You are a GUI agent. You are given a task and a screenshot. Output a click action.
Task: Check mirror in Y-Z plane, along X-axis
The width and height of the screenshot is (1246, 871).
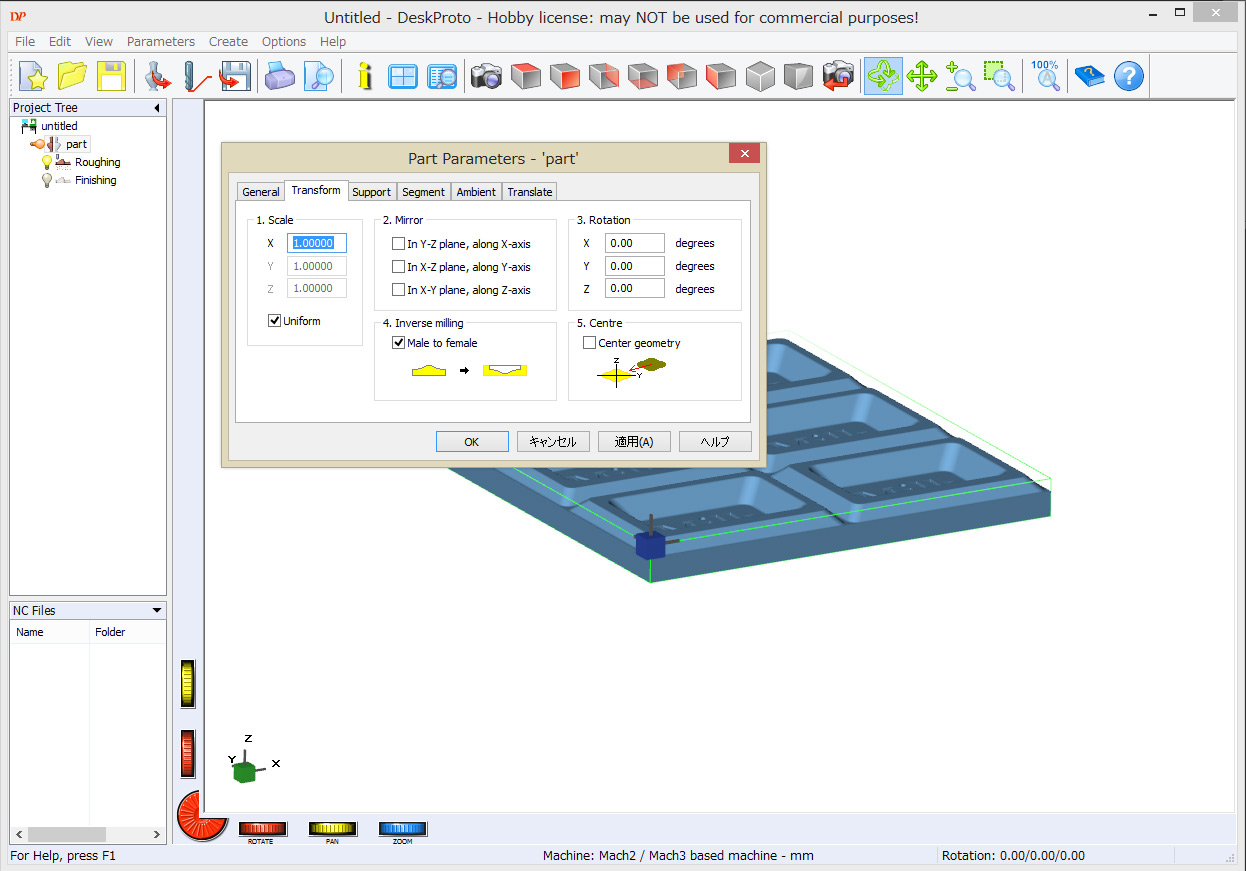(x=399, y=244)
